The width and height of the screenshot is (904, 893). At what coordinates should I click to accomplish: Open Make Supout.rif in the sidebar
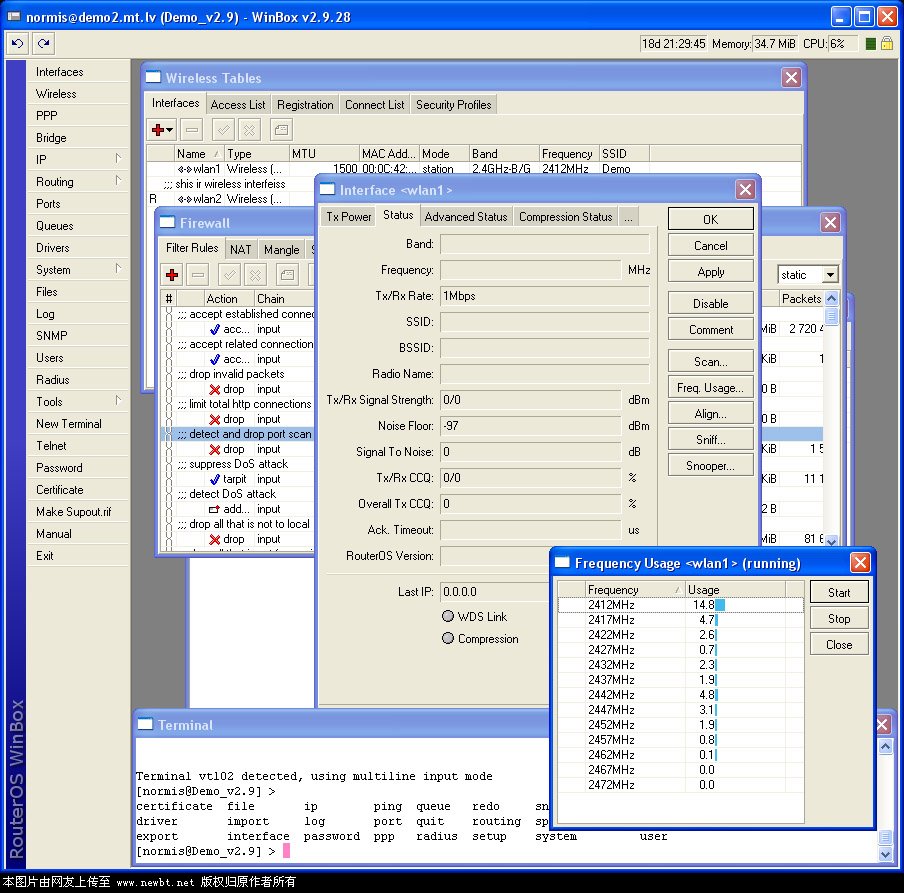click(78, 511)
